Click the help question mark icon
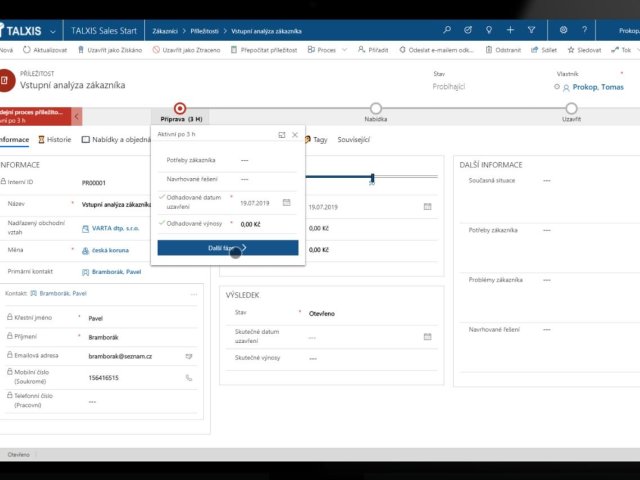 click(x=586, y=30)
